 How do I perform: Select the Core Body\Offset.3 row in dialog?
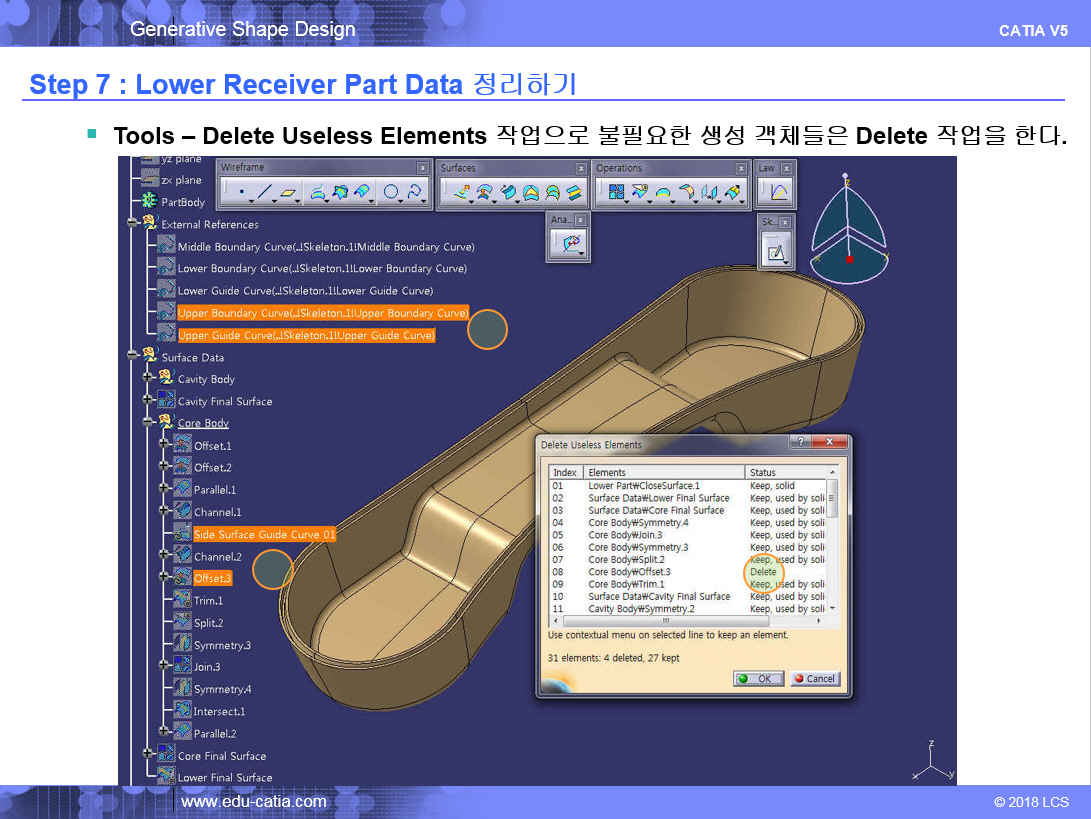click(629, 572)
